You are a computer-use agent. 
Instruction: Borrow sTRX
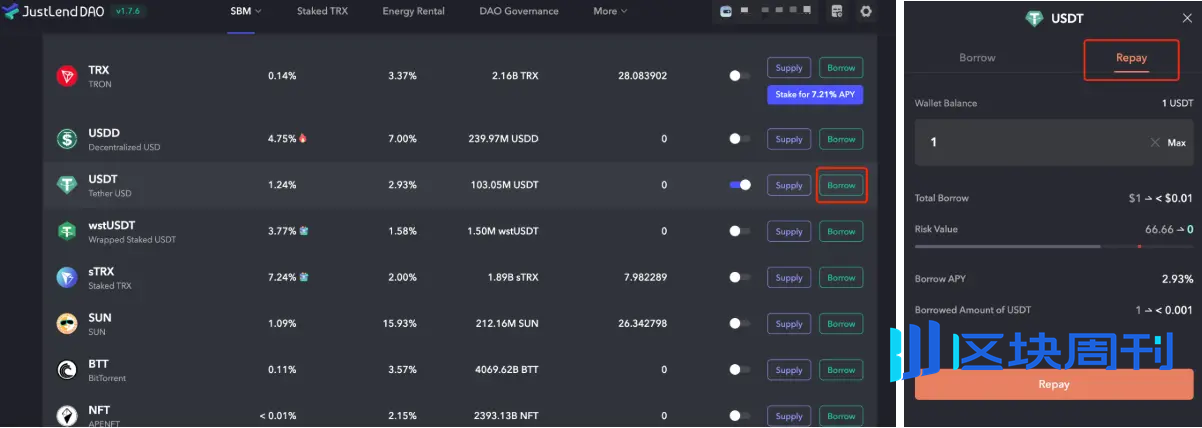[841, 277]
